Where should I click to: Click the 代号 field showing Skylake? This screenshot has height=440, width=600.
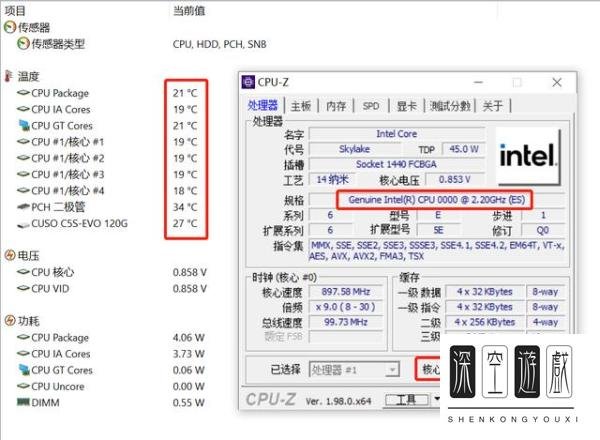coord(354,149)
